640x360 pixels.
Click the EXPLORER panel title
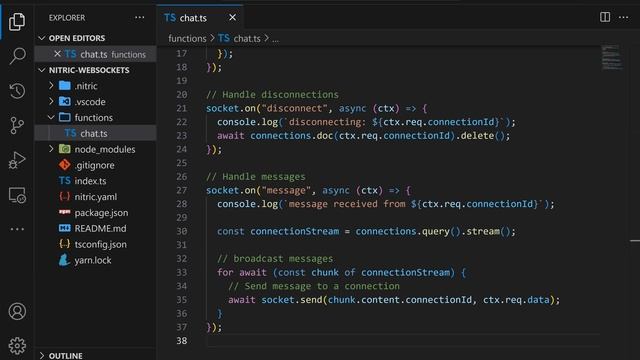pyautogui.click(x=67, y=18)
